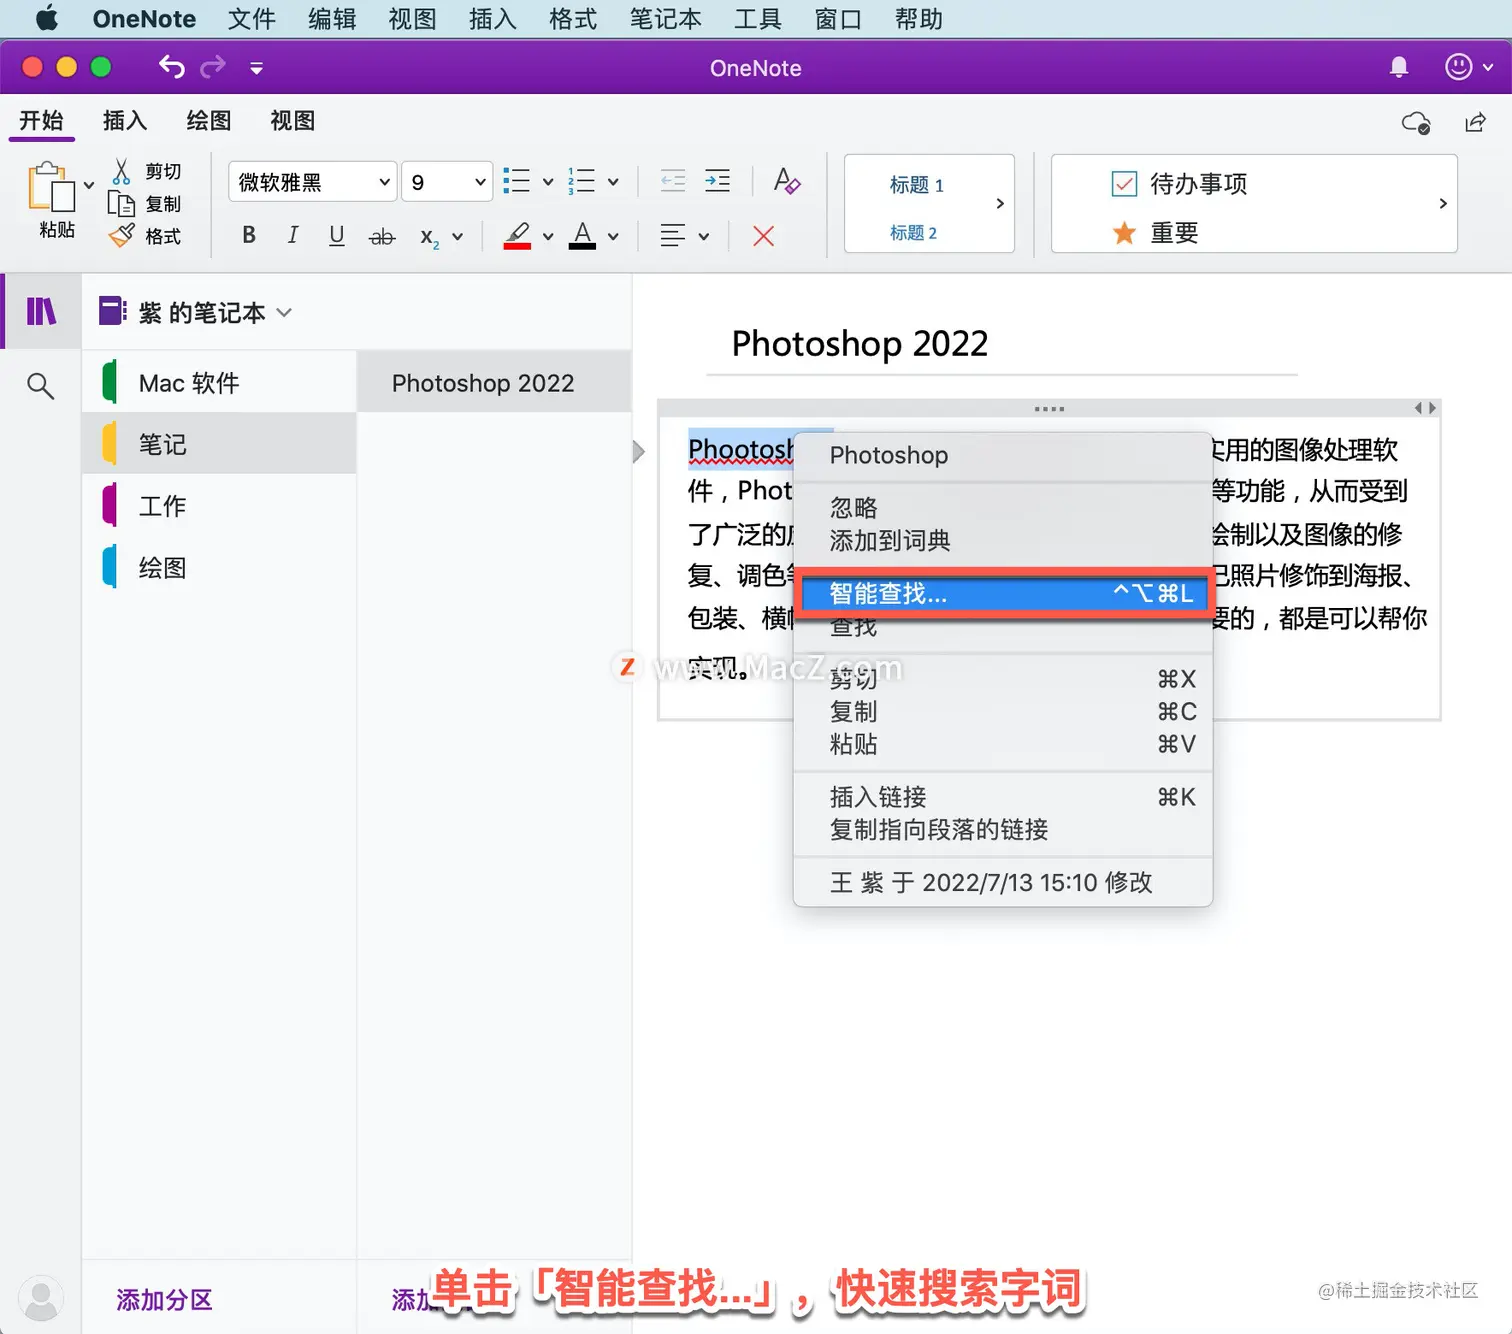The image size is (1512, 1334).
Task: Open the alignment dropdown arrow
Action: [704, 237]
